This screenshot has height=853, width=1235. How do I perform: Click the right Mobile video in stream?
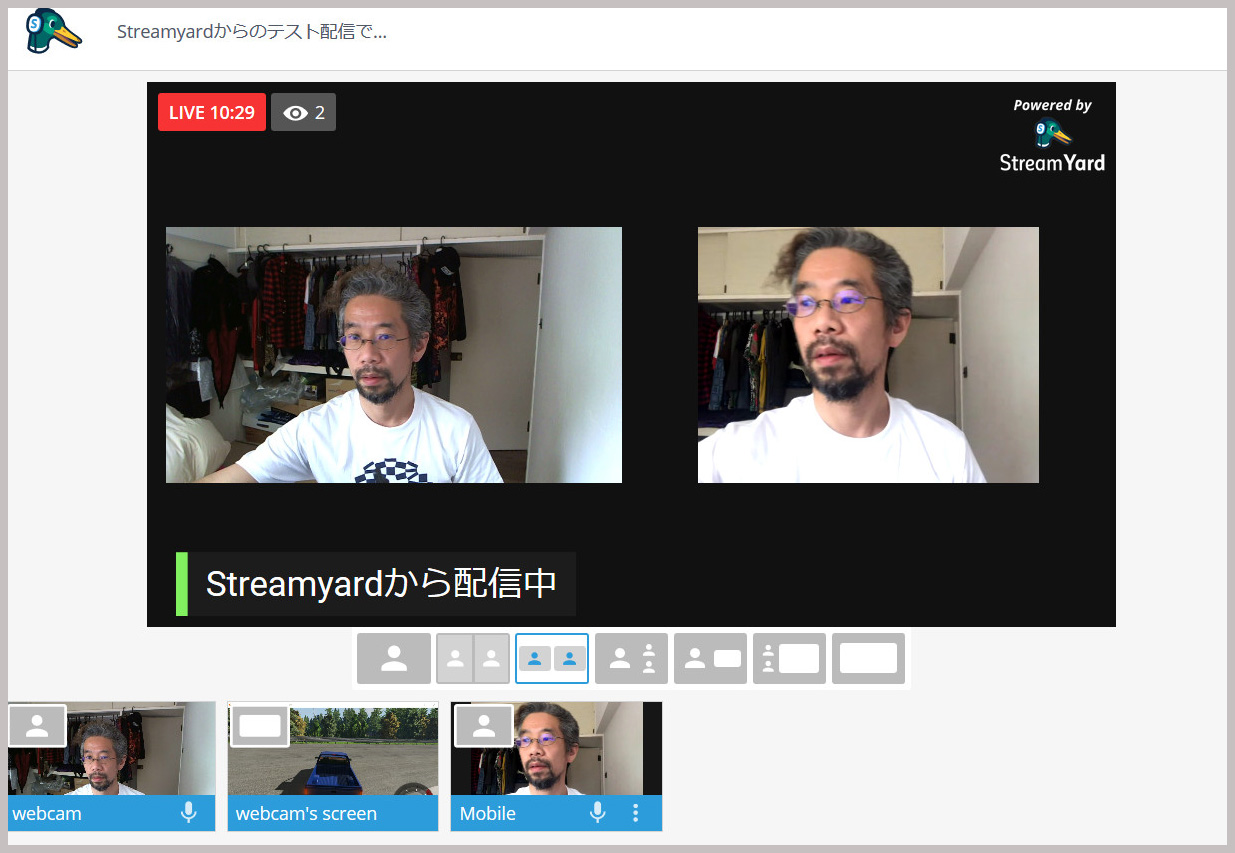point(868,355)
